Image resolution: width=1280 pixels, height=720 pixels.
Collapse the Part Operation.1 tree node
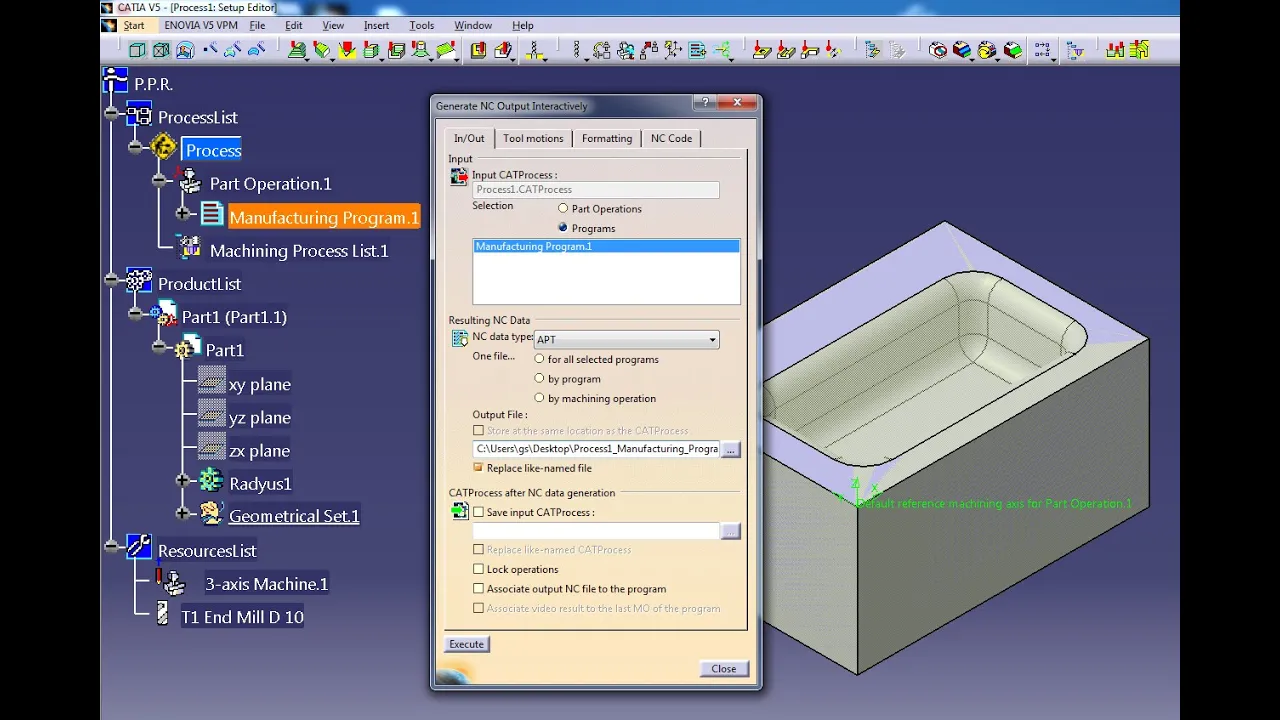pos(159,181)
